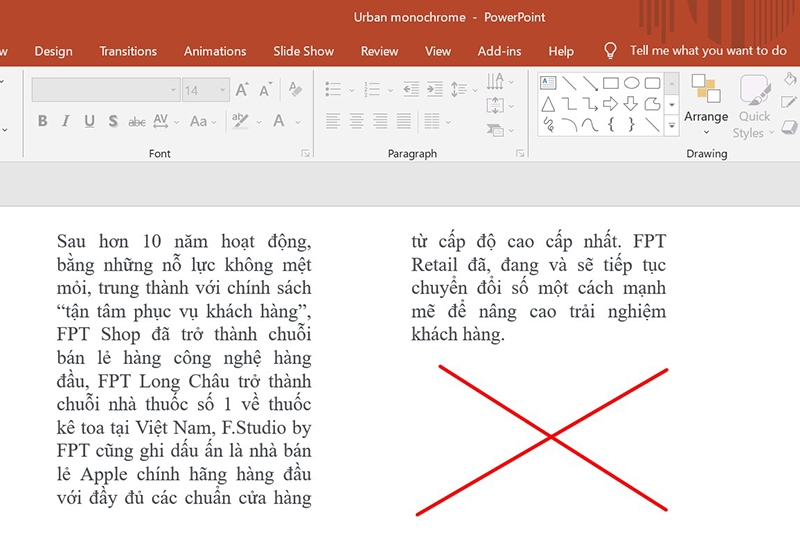Choose the rectangle shape

click(611, 83)
